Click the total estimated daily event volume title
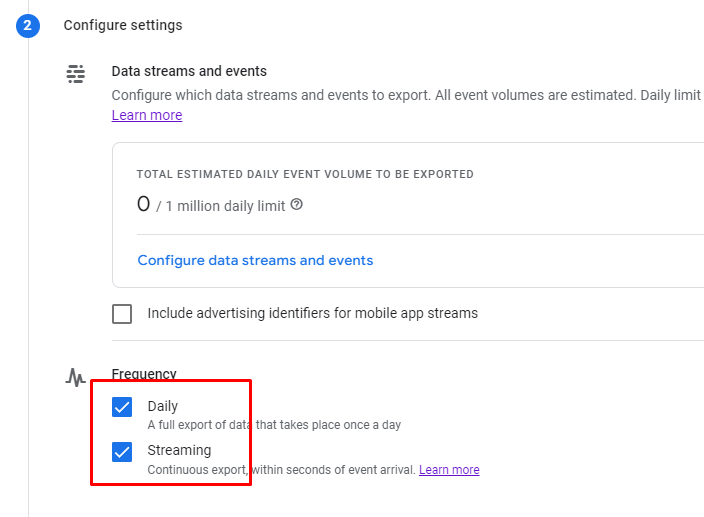This screenshot has width=704, height=517. coord(305,174)
